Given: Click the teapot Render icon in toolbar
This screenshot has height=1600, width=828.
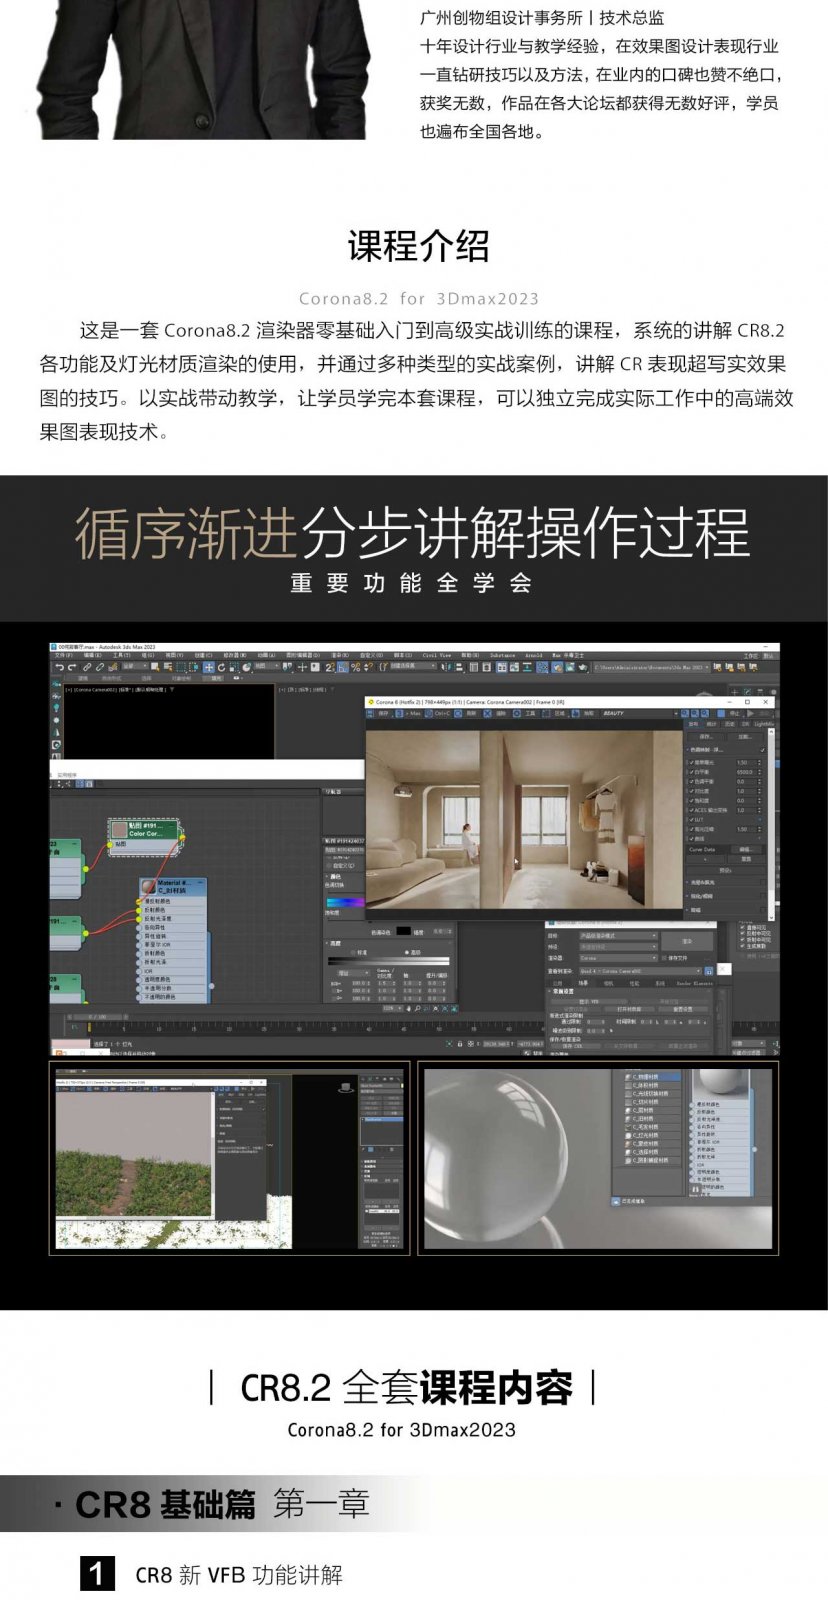Looking at the screenshot, I should pos(582,667).
